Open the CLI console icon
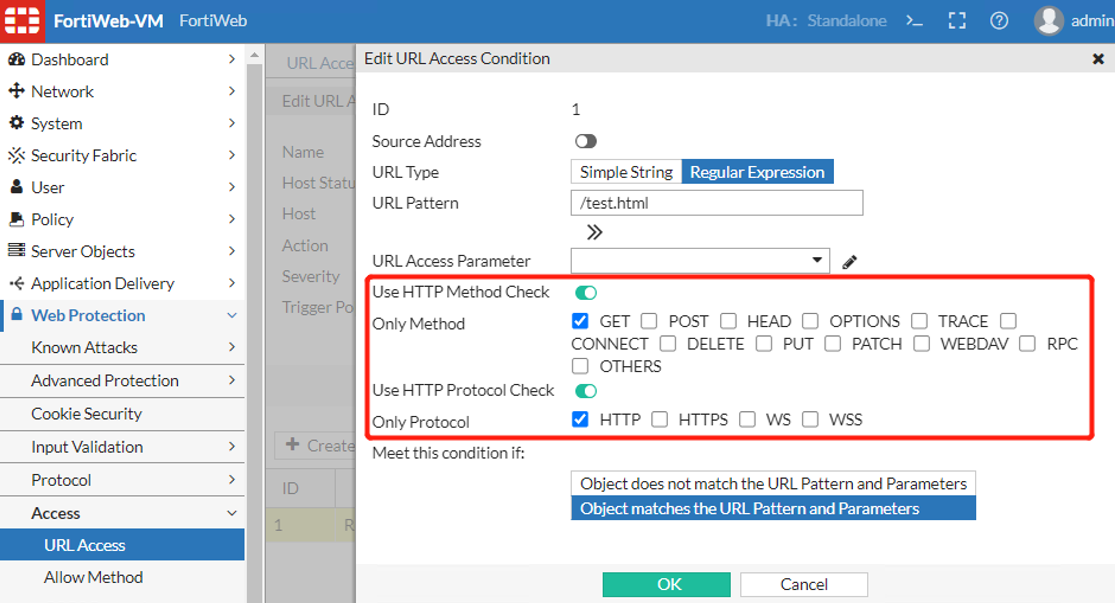Image resolution: width=1115 pixels, height=603 pixels. (913, 21)
